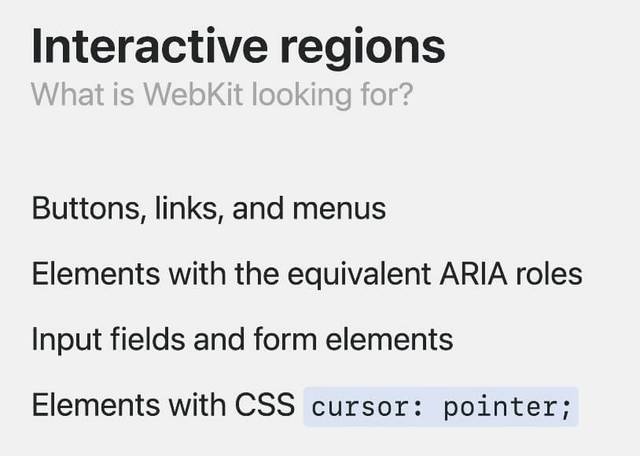Click the text "Elements with CSS"
This screenshot has height=456, width=640.
click(x=163, y=405)
